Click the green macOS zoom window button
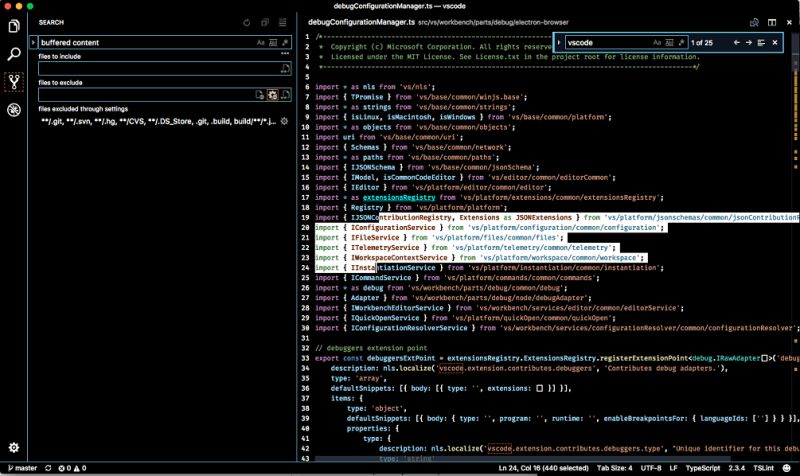The width and height of the screenshot is (800, 476). click(30, 6)
